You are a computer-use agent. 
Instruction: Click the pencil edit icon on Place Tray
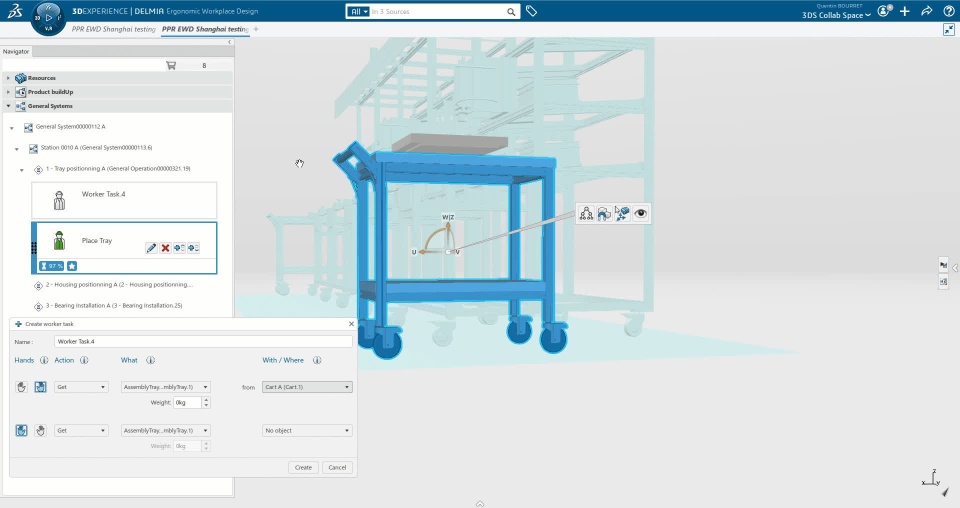[x=151, y=248]
